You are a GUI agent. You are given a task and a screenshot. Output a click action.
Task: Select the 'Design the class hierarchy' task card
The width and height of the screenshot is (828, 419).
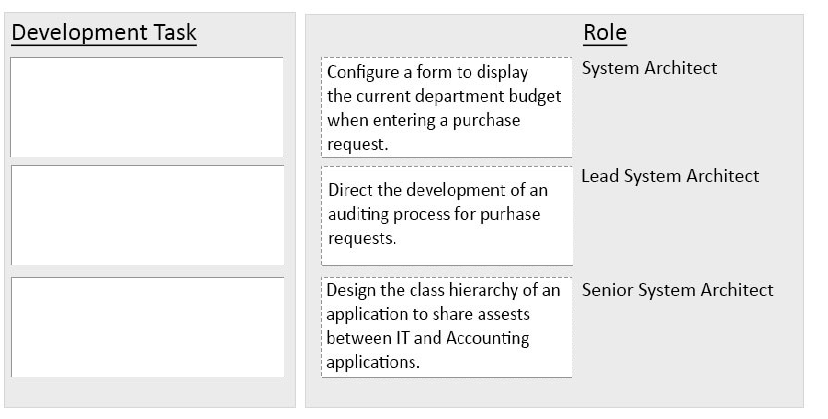pyautogui.click(x=447, y=327)
